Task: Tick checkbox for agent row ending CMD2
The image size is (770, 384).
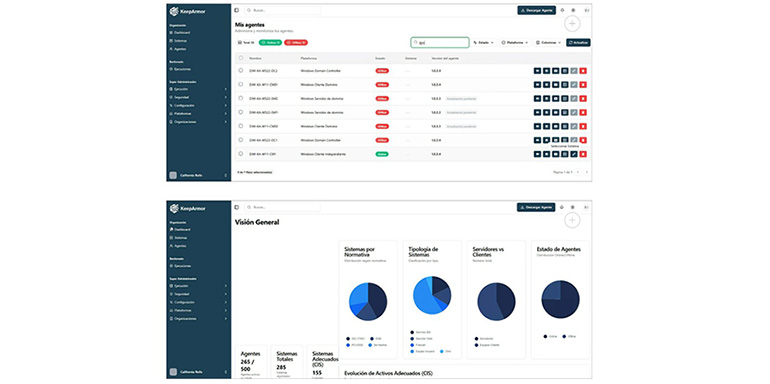Action: pyautogui.click(x=241, y=126)
